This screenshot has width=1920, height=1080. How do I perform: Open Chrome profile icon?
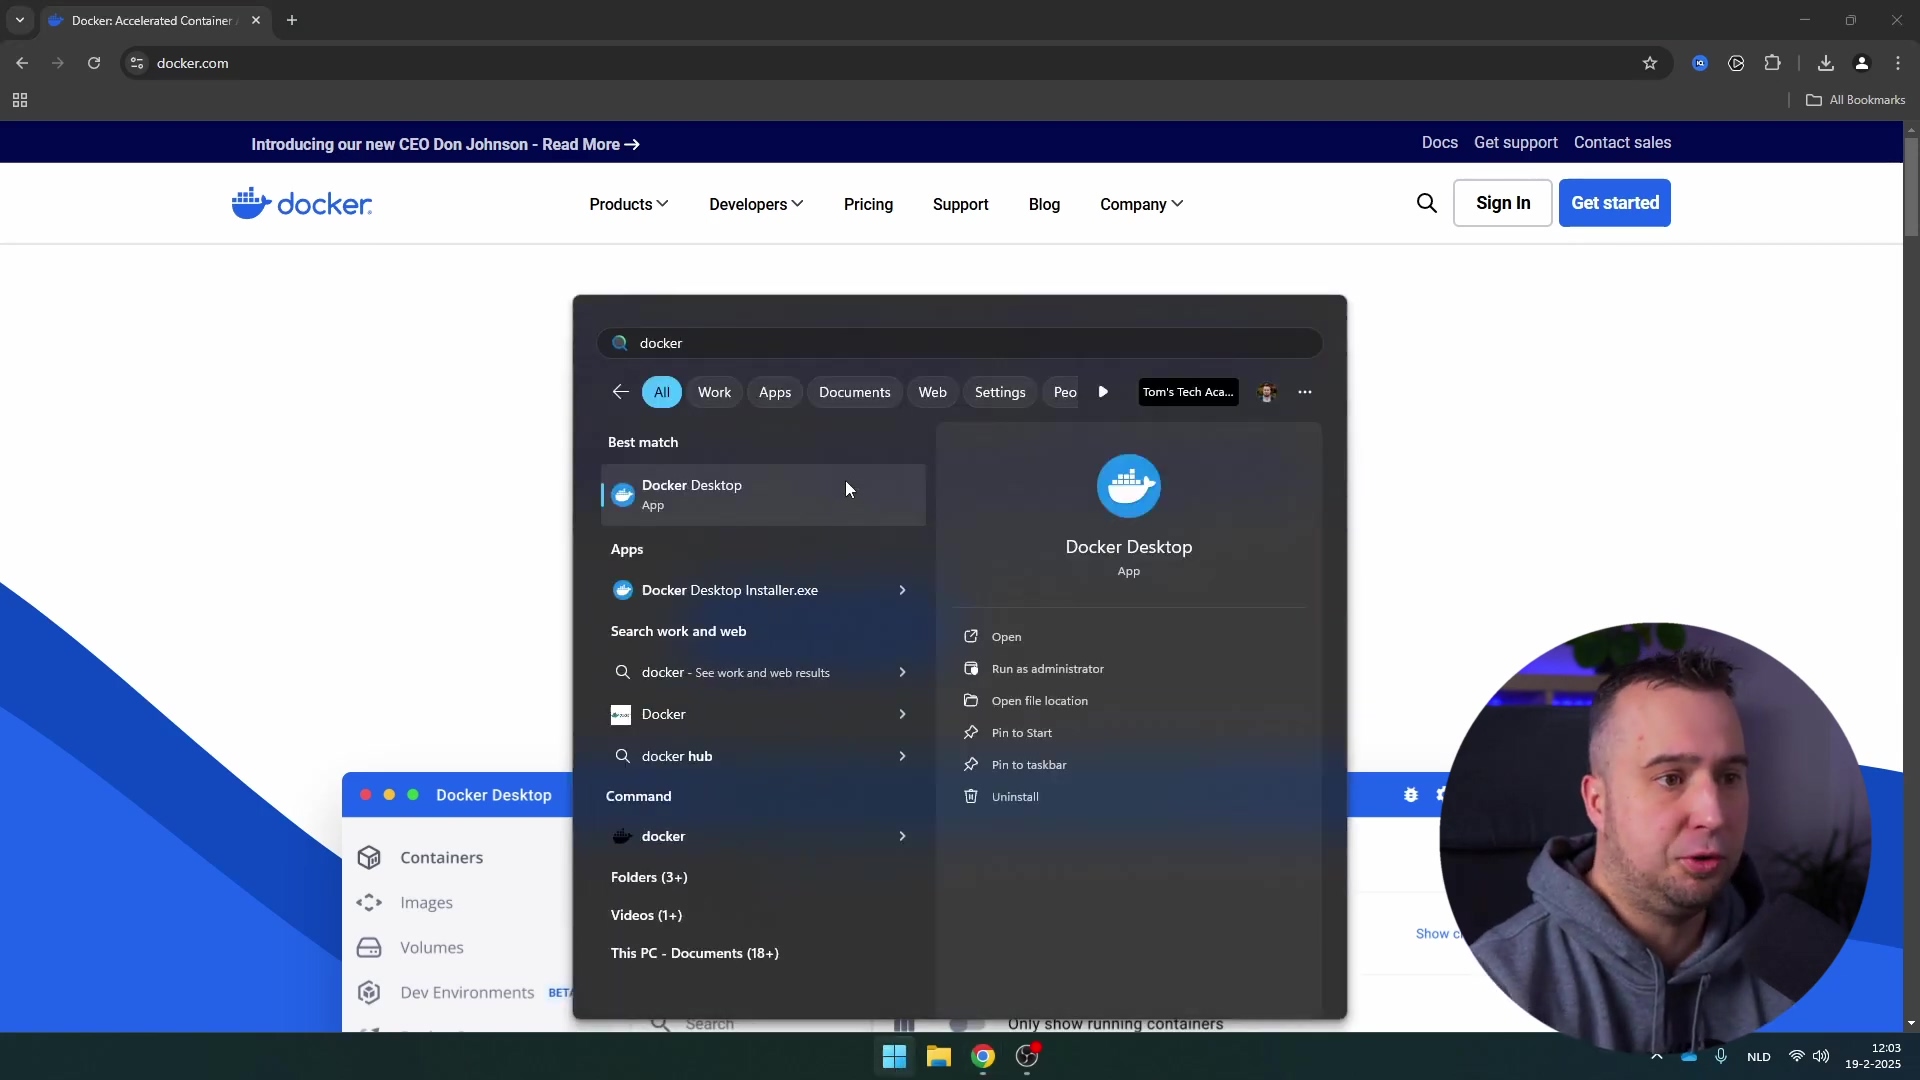1861,63
